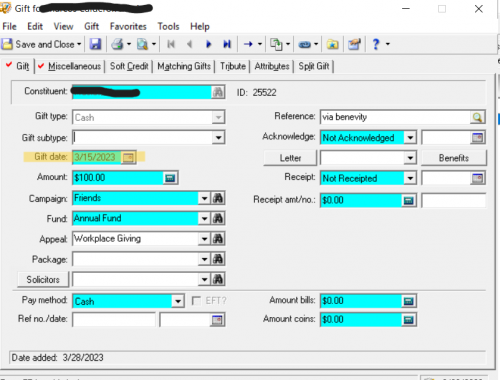500x380 pixels.
Task: Open the Acknowledge date calendar icon
Action: [x=478, y=137]
